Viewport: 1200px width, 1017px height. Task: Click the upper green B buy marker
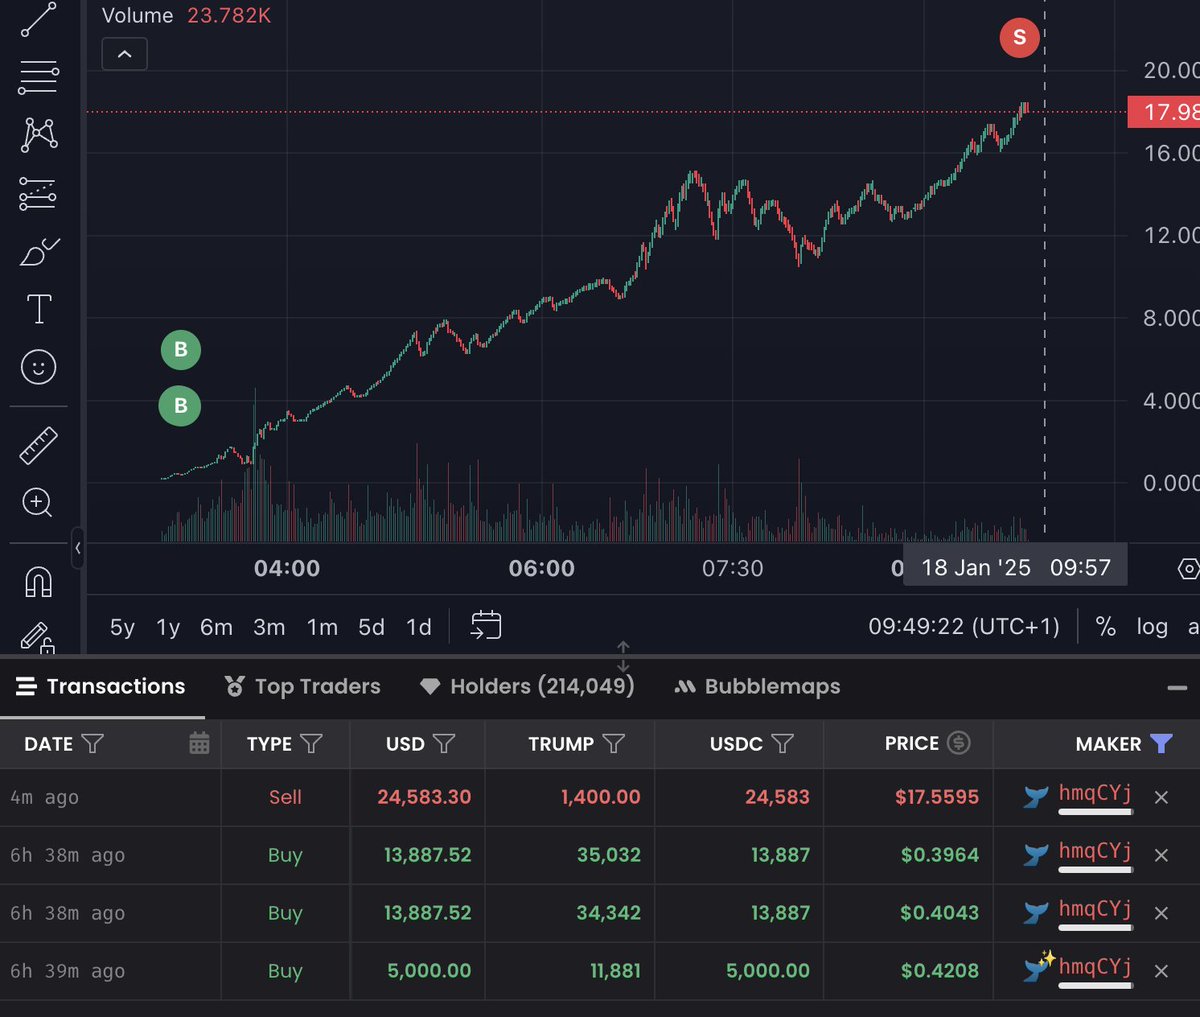point(181,349)
